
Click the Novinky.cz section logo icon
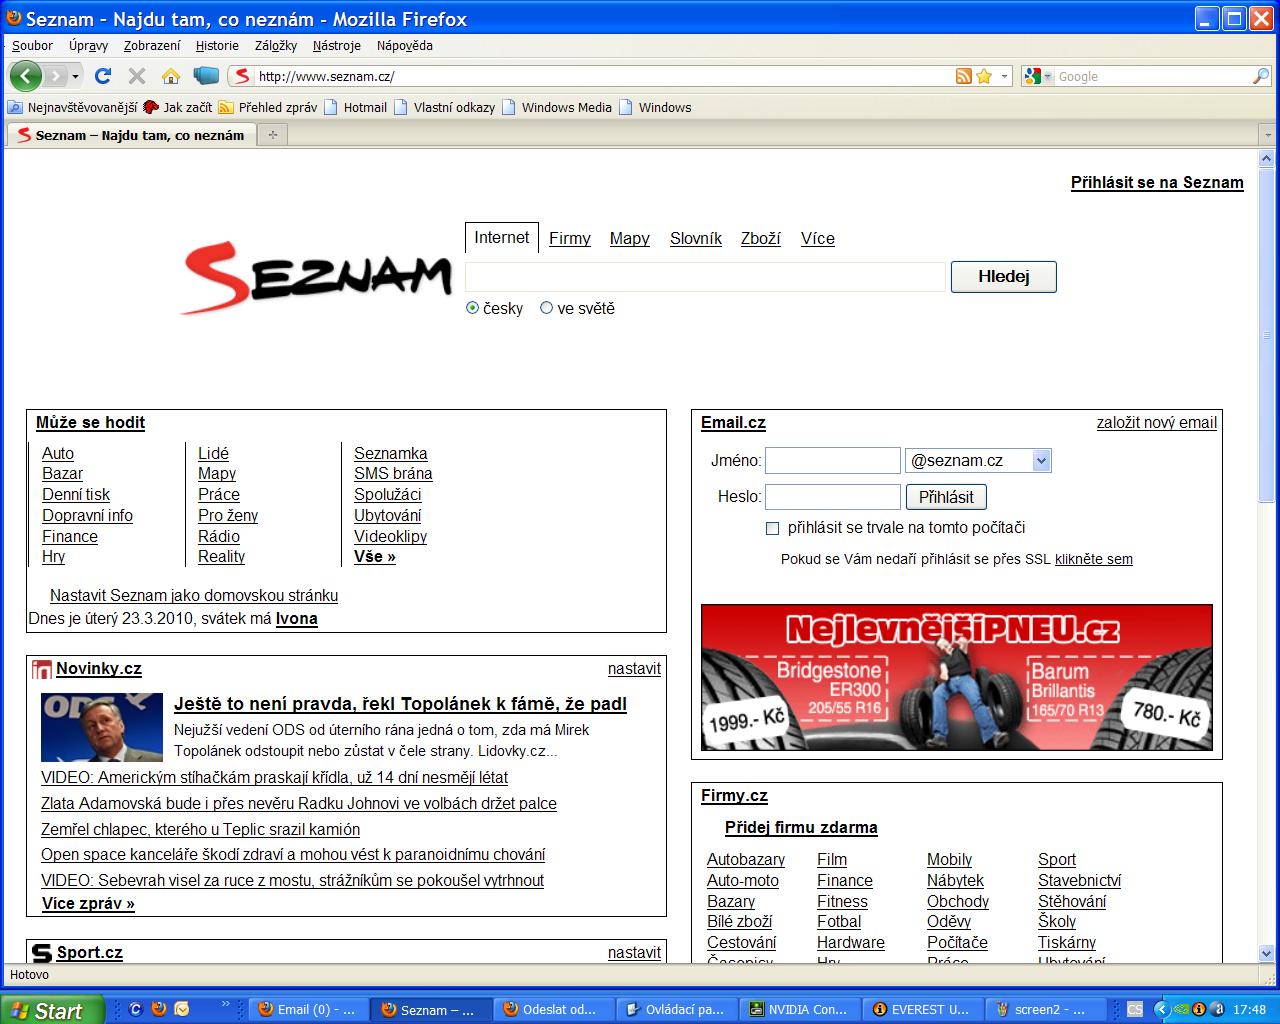click(42, 669)
